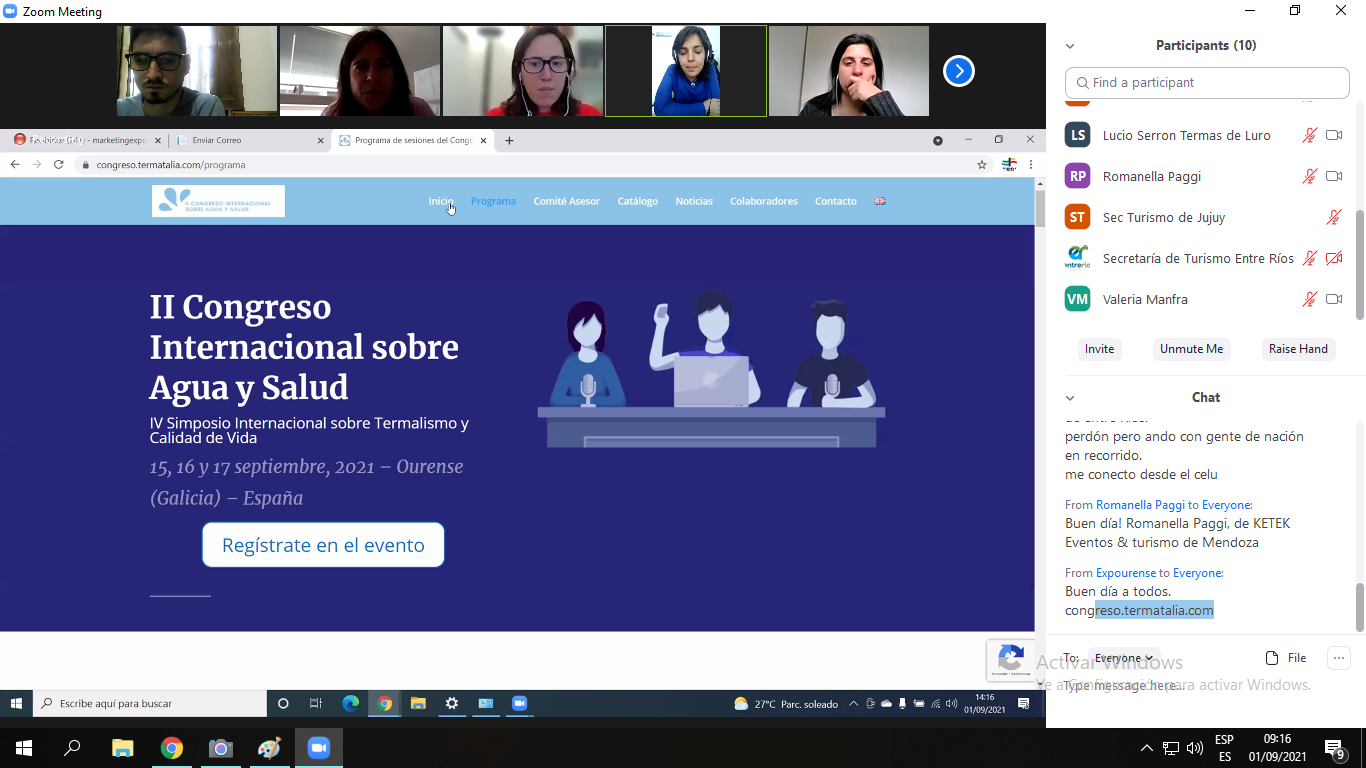Click Valeria Manfra's muted microphone icon
This screenshot has width=1366, height=768.
[1309, 299]
